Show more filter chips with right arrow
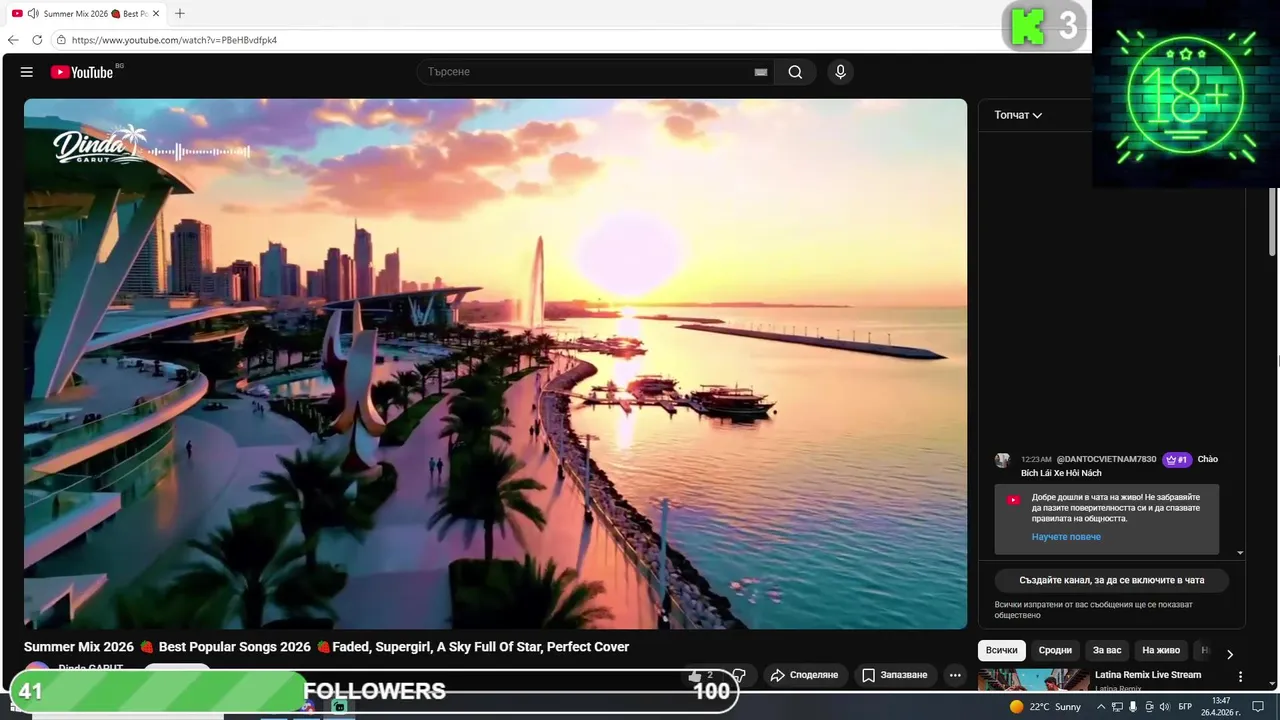 [1230, 654]
